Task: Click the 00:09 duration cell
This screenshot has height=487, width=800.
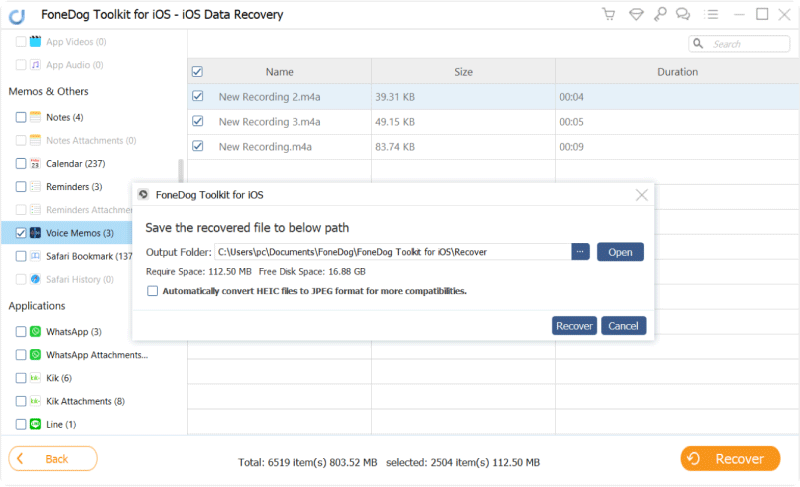Action: click(571, 147)
